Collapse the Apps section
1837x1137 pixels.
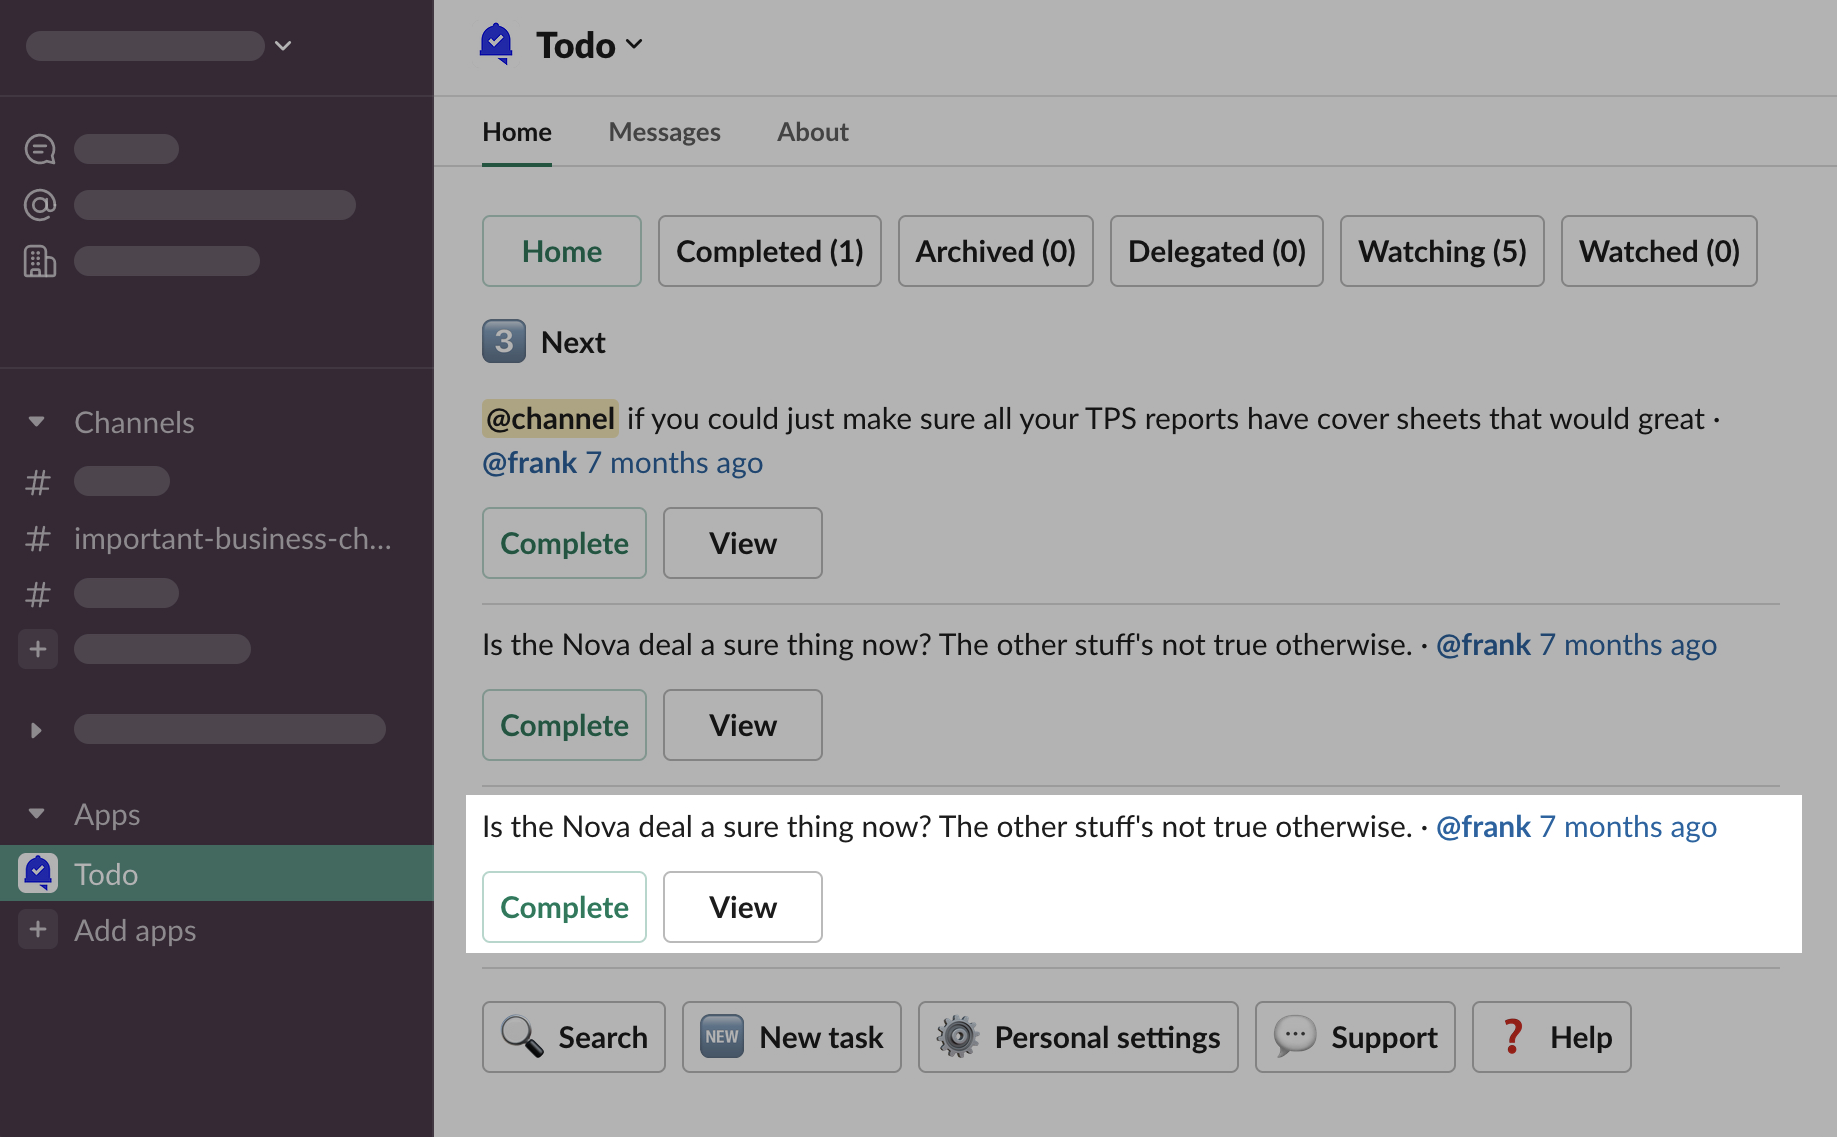(37, 814)
